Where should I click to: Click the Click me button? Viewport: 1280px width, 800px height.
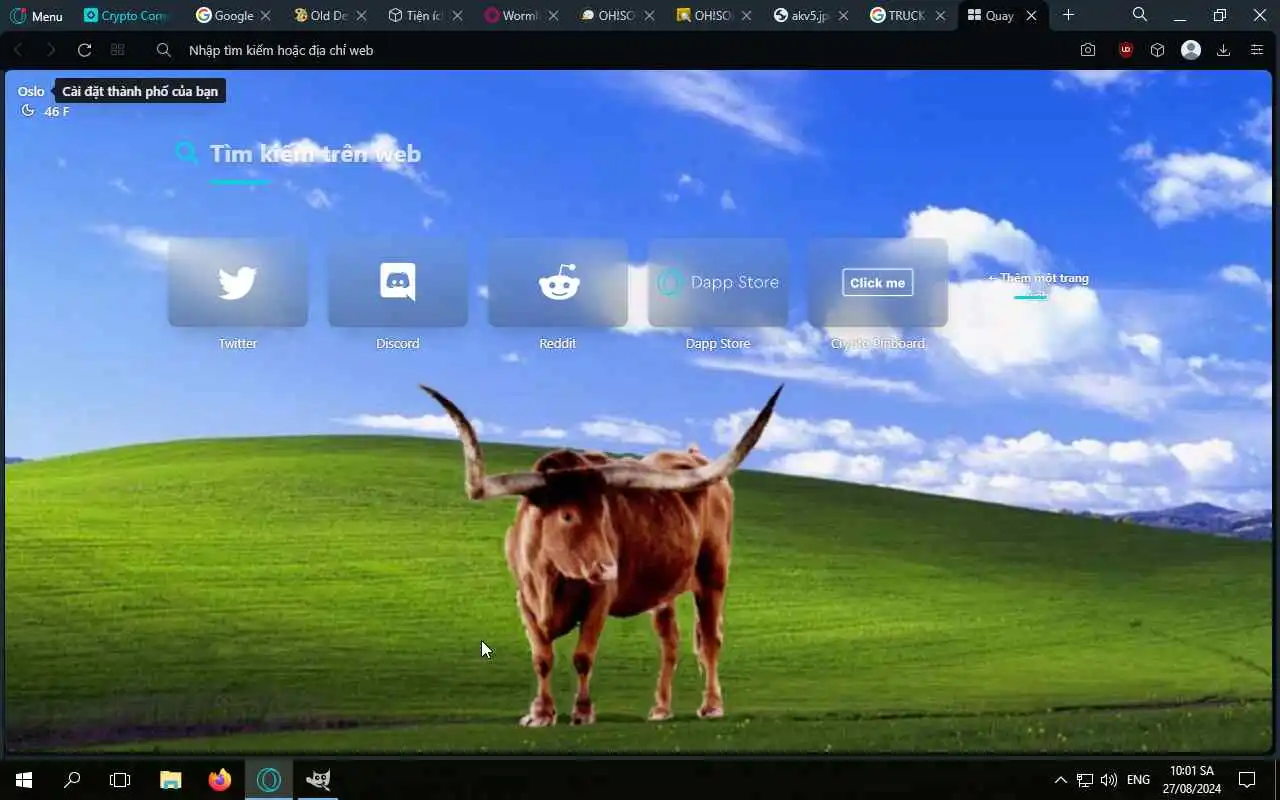(x=877, y=283)
